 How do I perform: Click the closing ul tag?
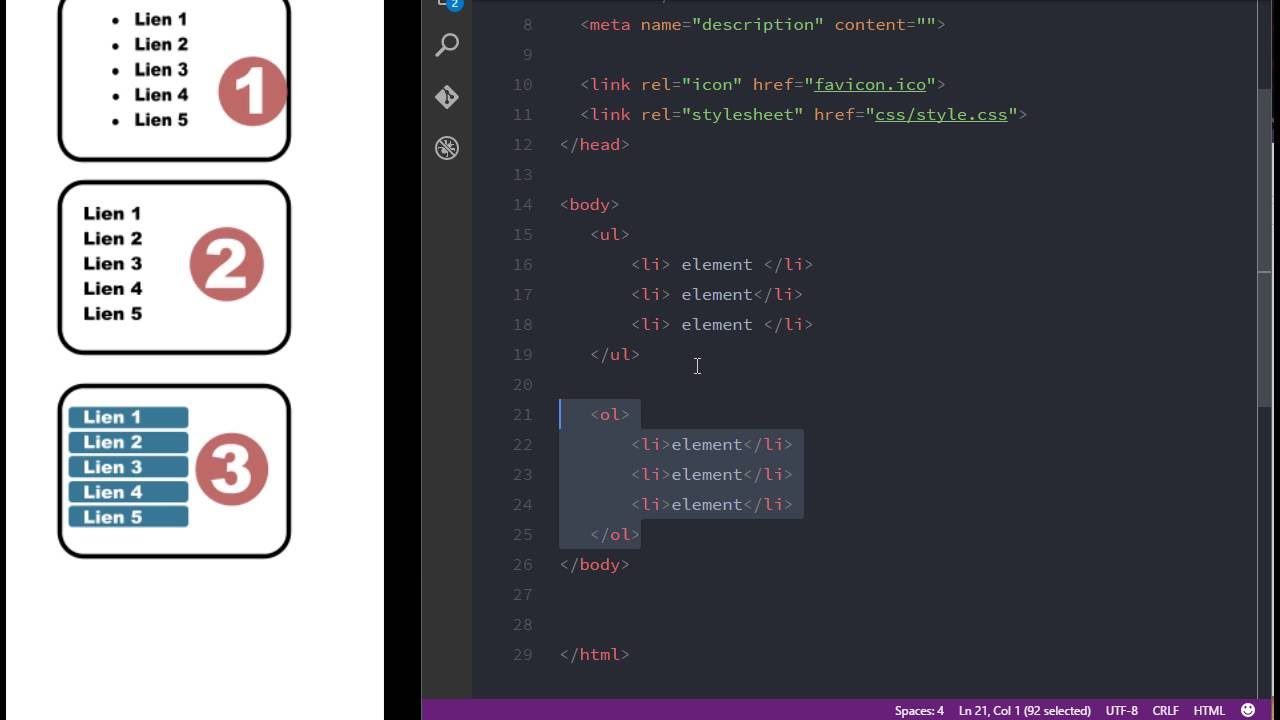[x=615, y=354]
